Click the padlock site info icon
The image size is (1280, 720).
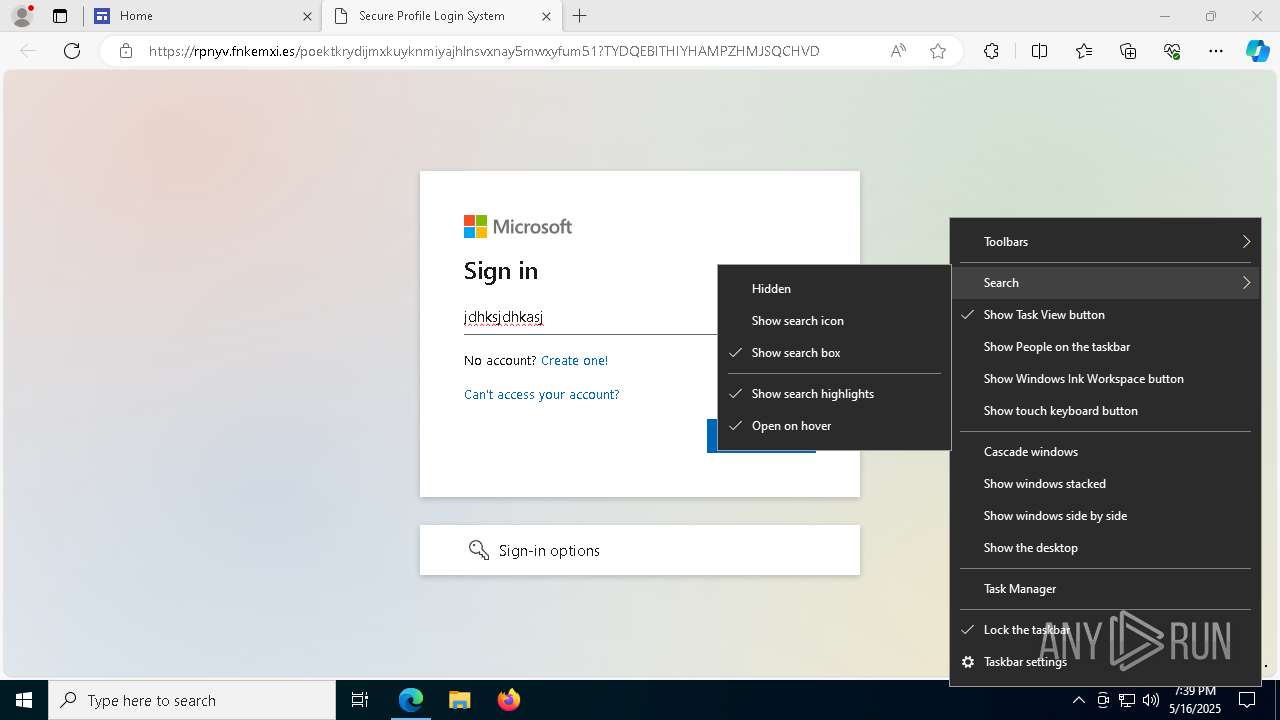(126, 51)
